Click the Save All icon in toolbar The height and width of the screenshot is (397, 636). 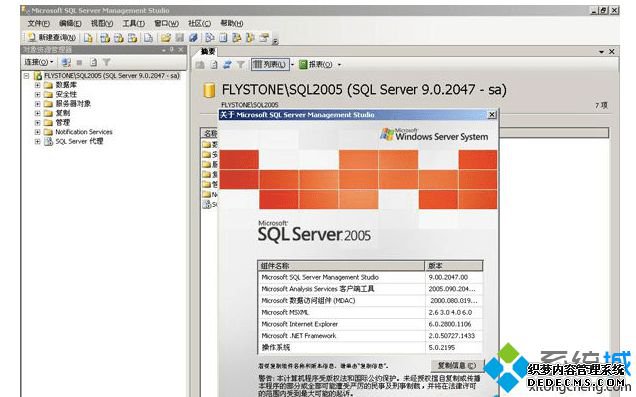(x=193, y=38)
